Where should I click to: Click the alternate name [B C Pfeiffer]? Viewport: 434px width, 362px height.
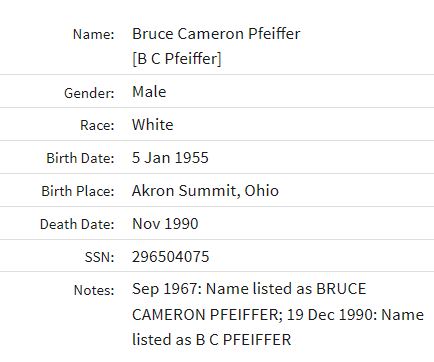click(177, 59)
